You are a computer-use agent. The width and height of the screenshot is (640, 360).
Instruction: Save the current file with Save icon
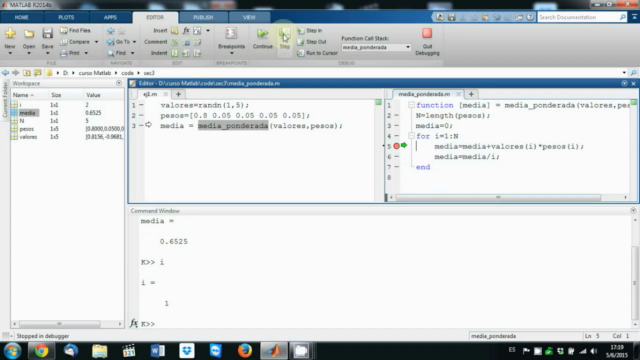(x=47, y=33)
